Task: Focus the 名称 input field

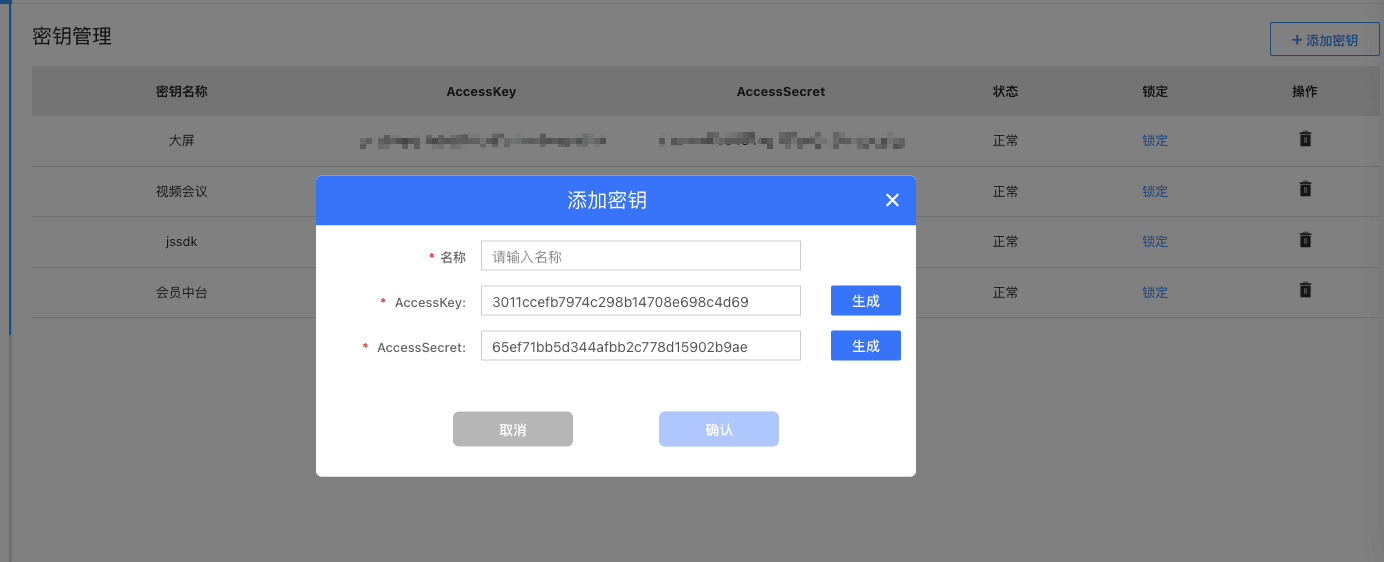Action: [x=640, y=256]
